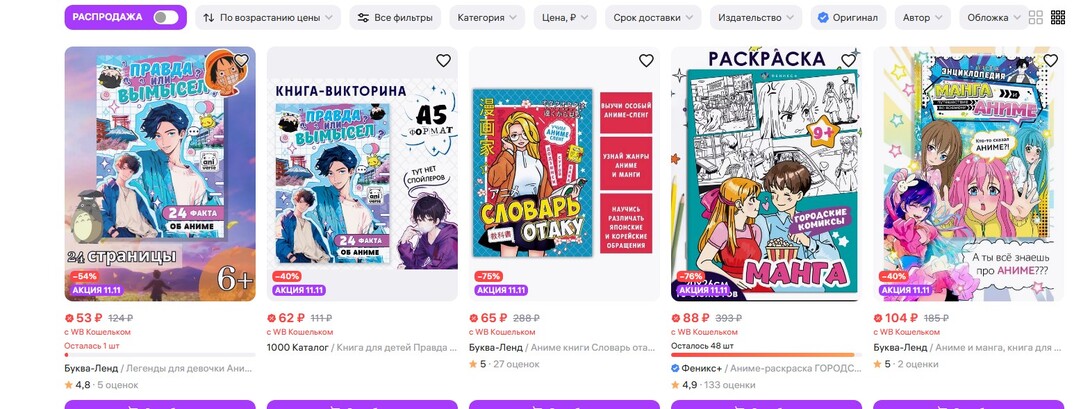Open the Издательство filter dropdown
Screen dimensions: 1090x409
[x=756, y=17]
